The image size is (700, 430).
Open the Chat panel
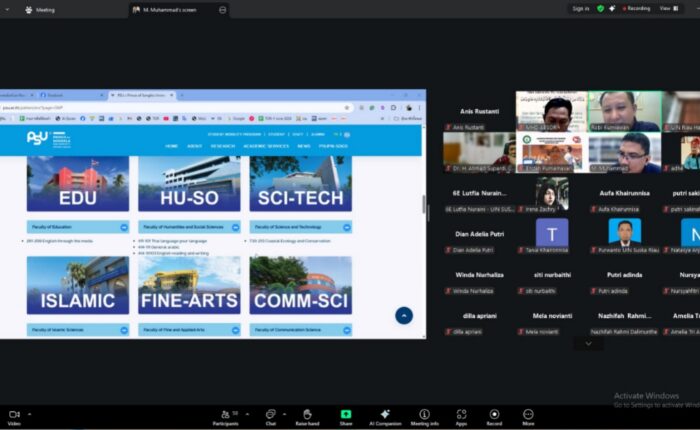270,413
